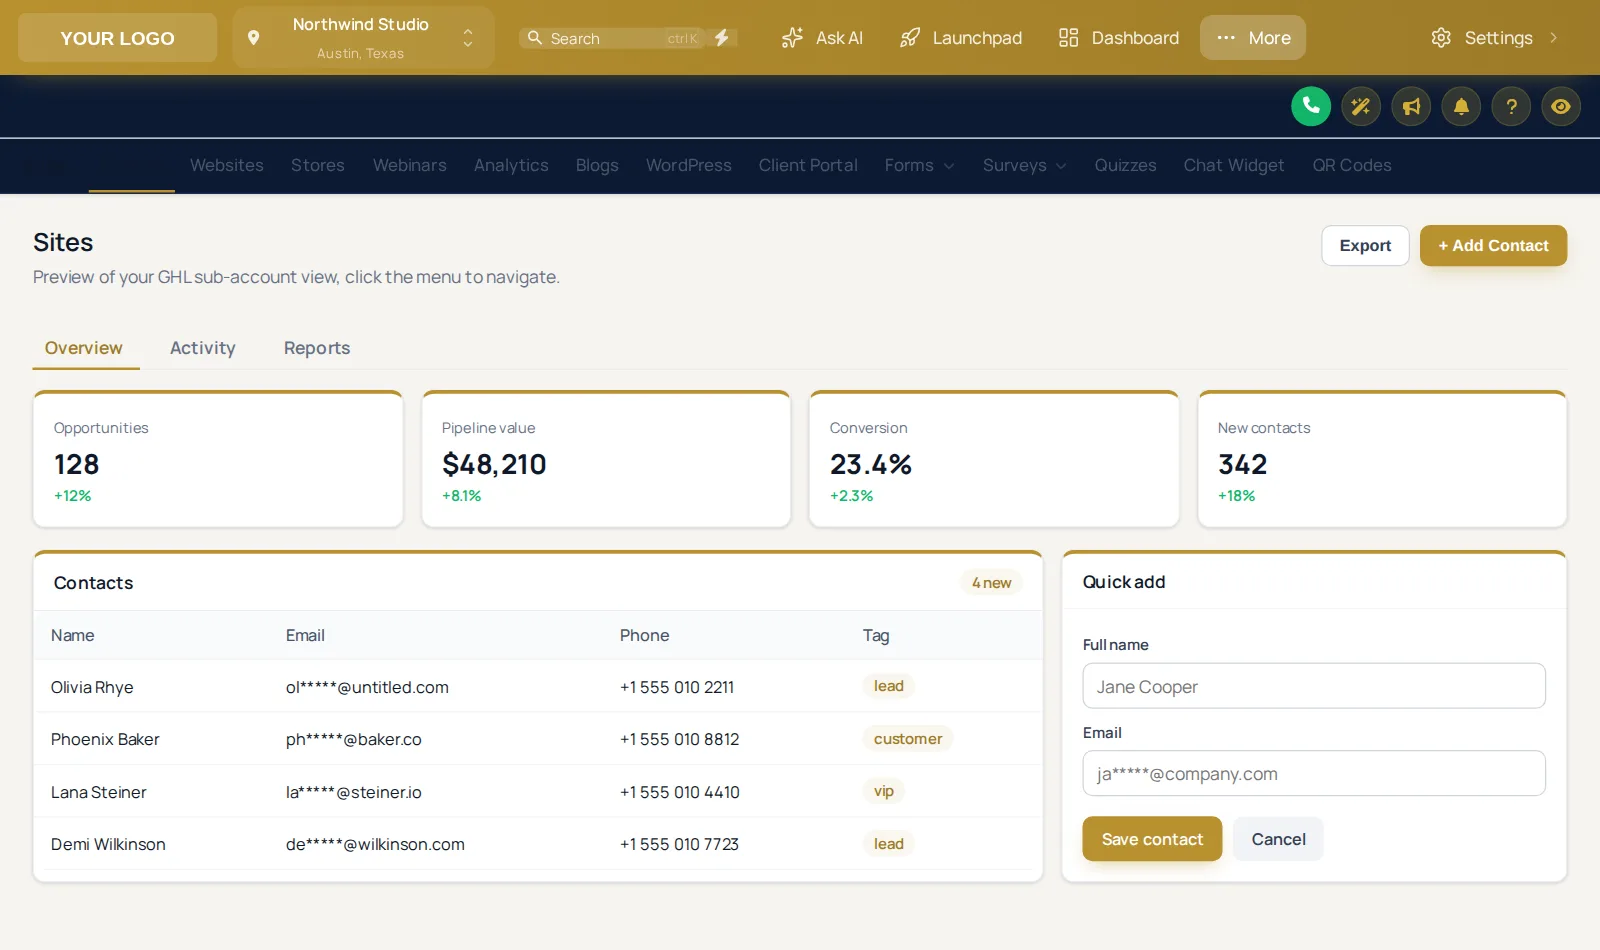Viewport: 1600px width, 950px height.
Task: Click the customer tag for Phoenix Baker
Action: [x=908, y=739]
